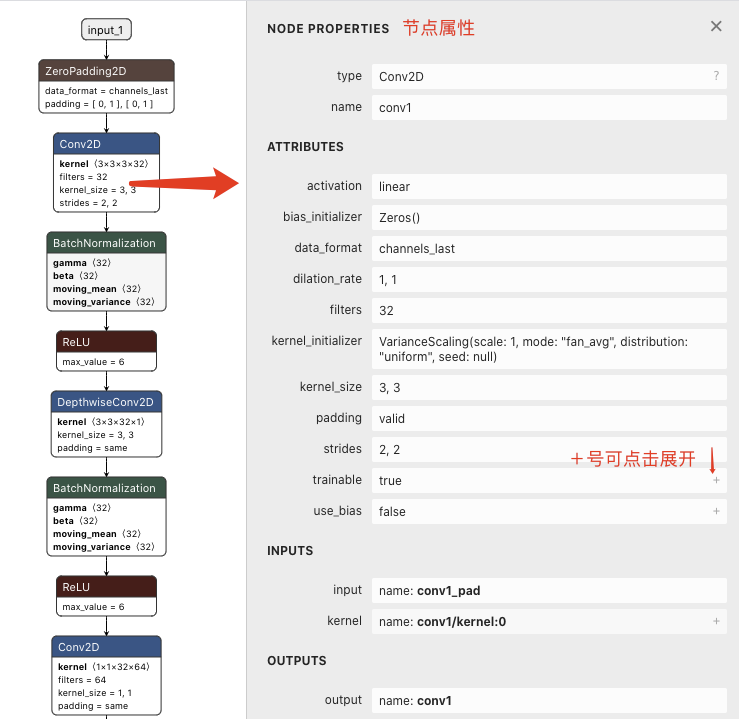Image resolution: width=739 pixels, height=719 pixels.
Task: Click the INPUTS section heading
Action: click(x=290, y=551)
